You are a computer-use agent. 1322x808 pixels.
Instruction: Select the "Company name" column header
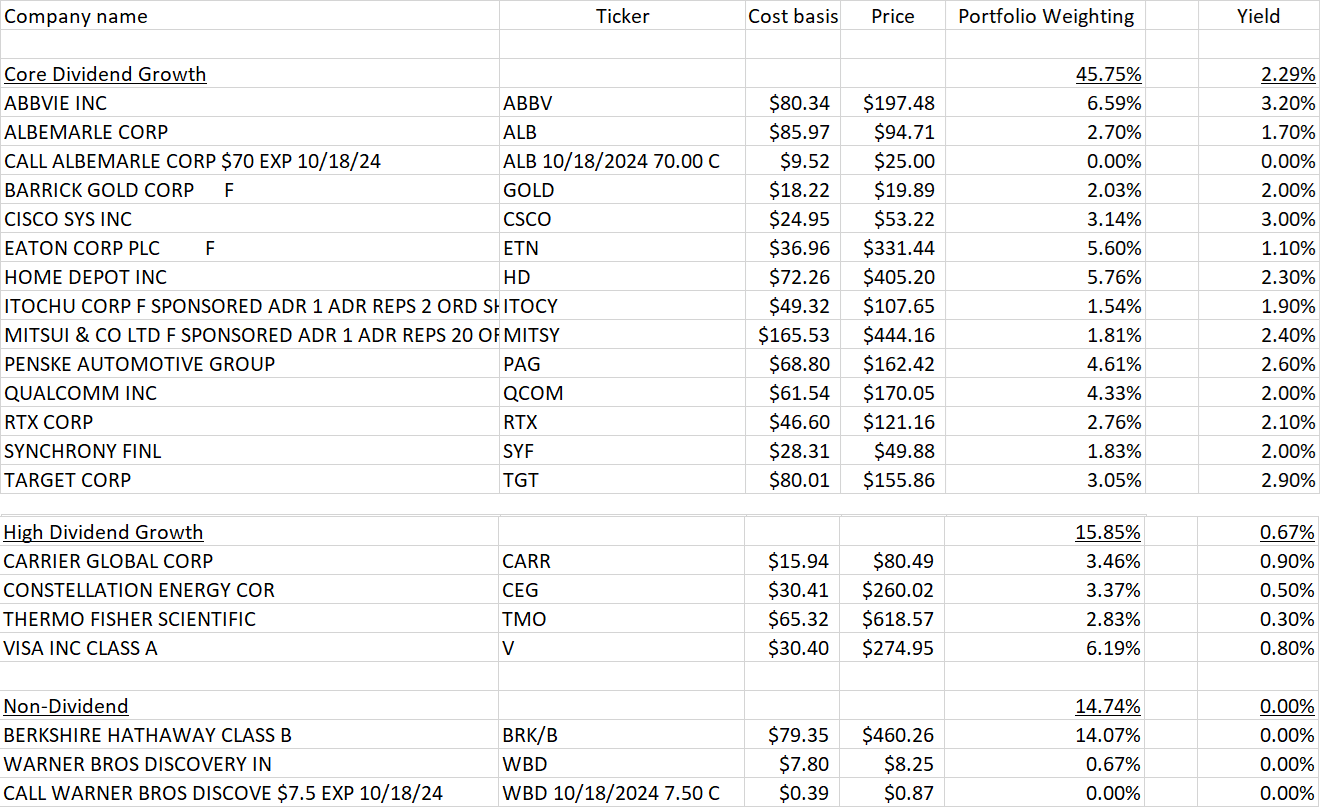[75, 16]
